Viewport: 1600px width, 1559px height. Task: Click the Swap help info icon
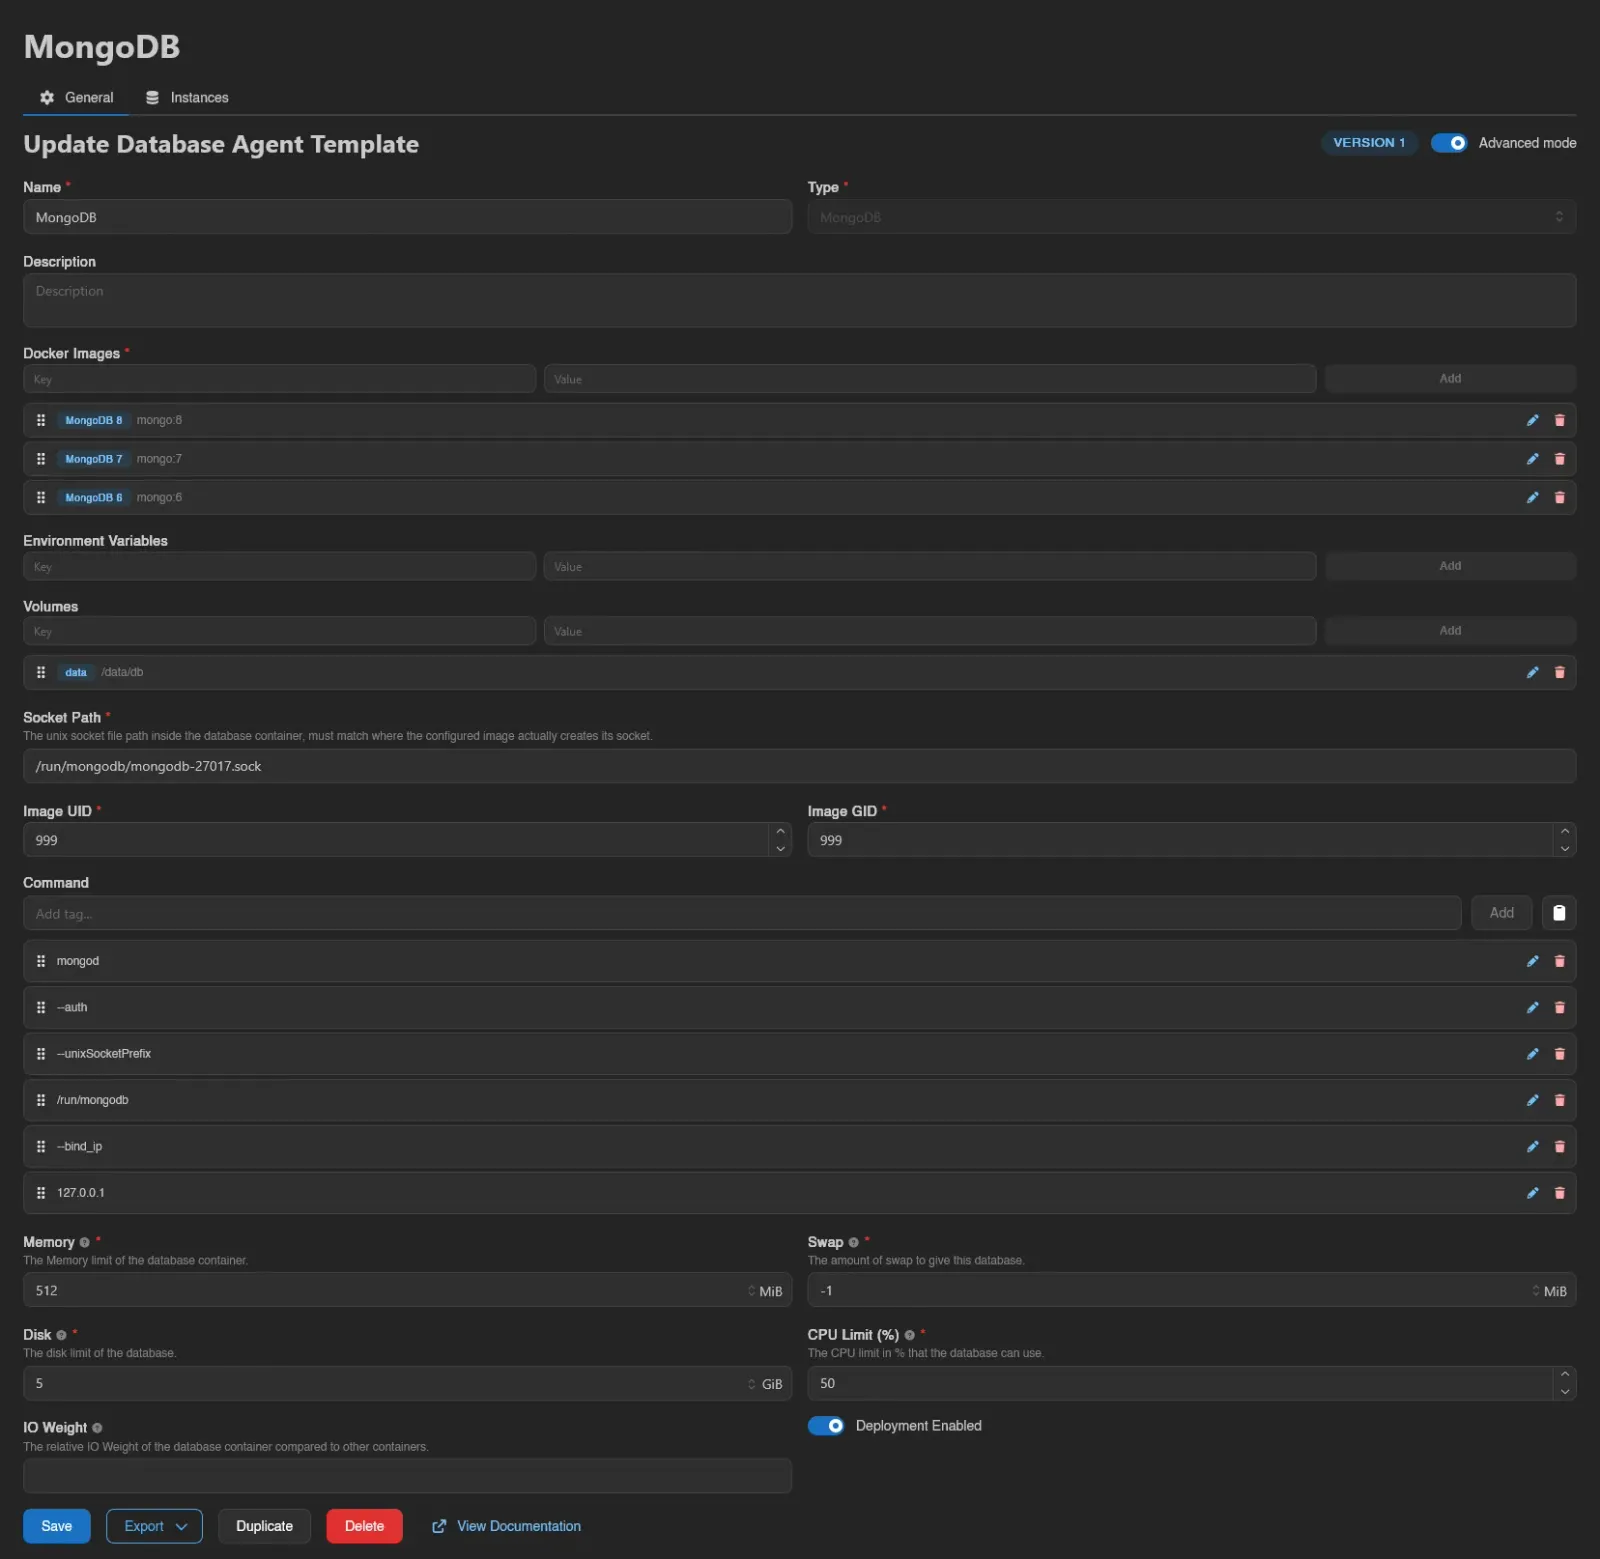point(853,1243)
